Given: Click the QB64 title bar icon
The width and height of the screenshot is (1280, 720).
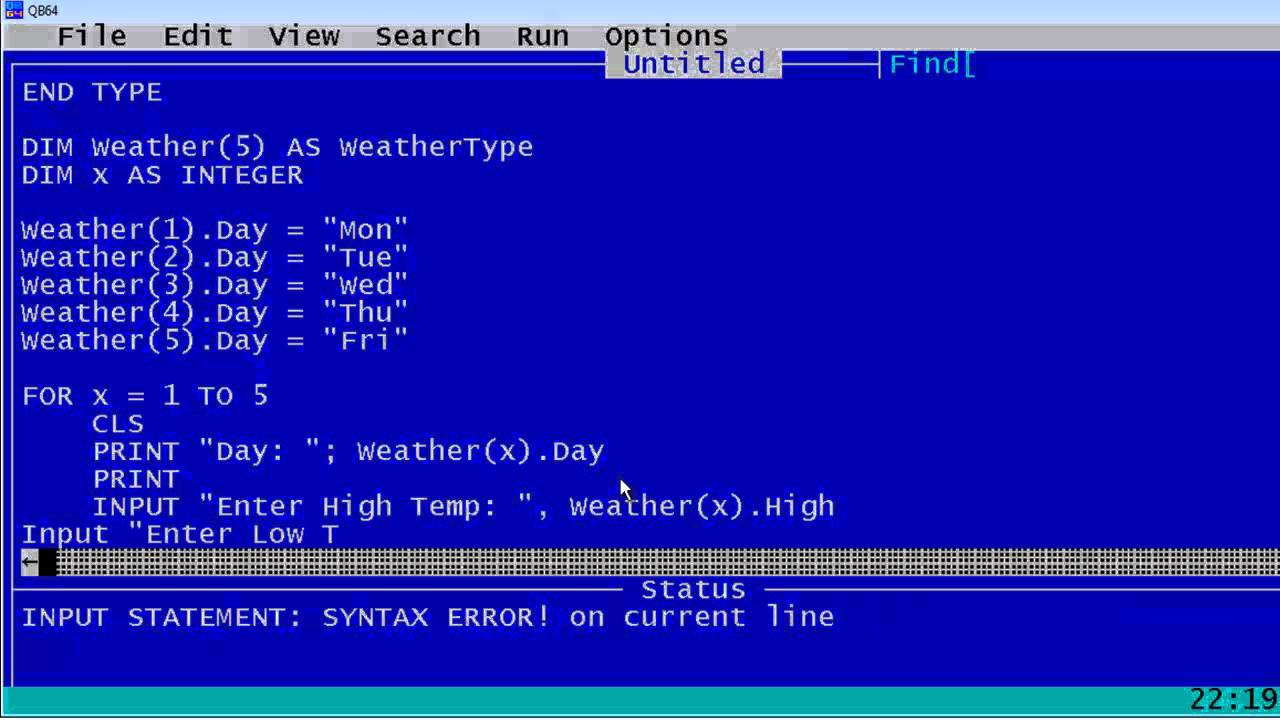Looking at the screenshot, I should (13, 10).
